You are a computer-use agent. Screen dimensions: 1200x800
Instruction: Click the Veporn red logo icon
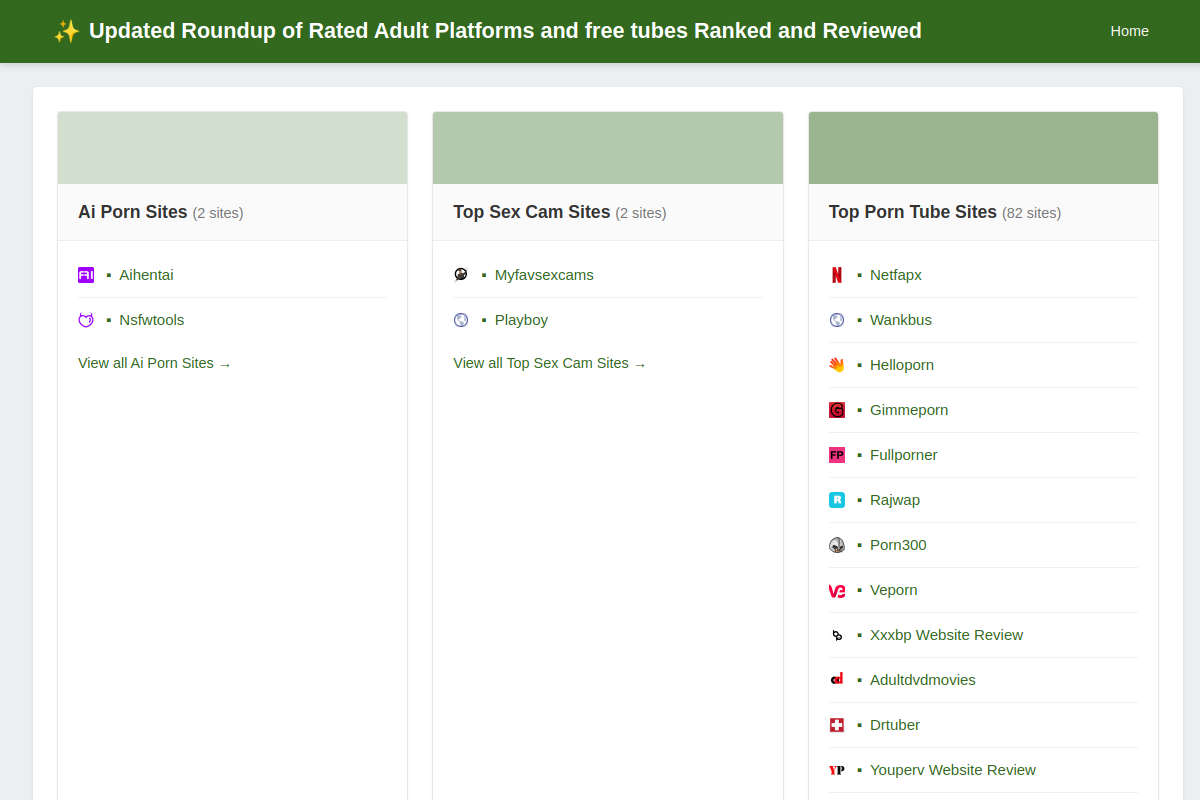(837, 590)
